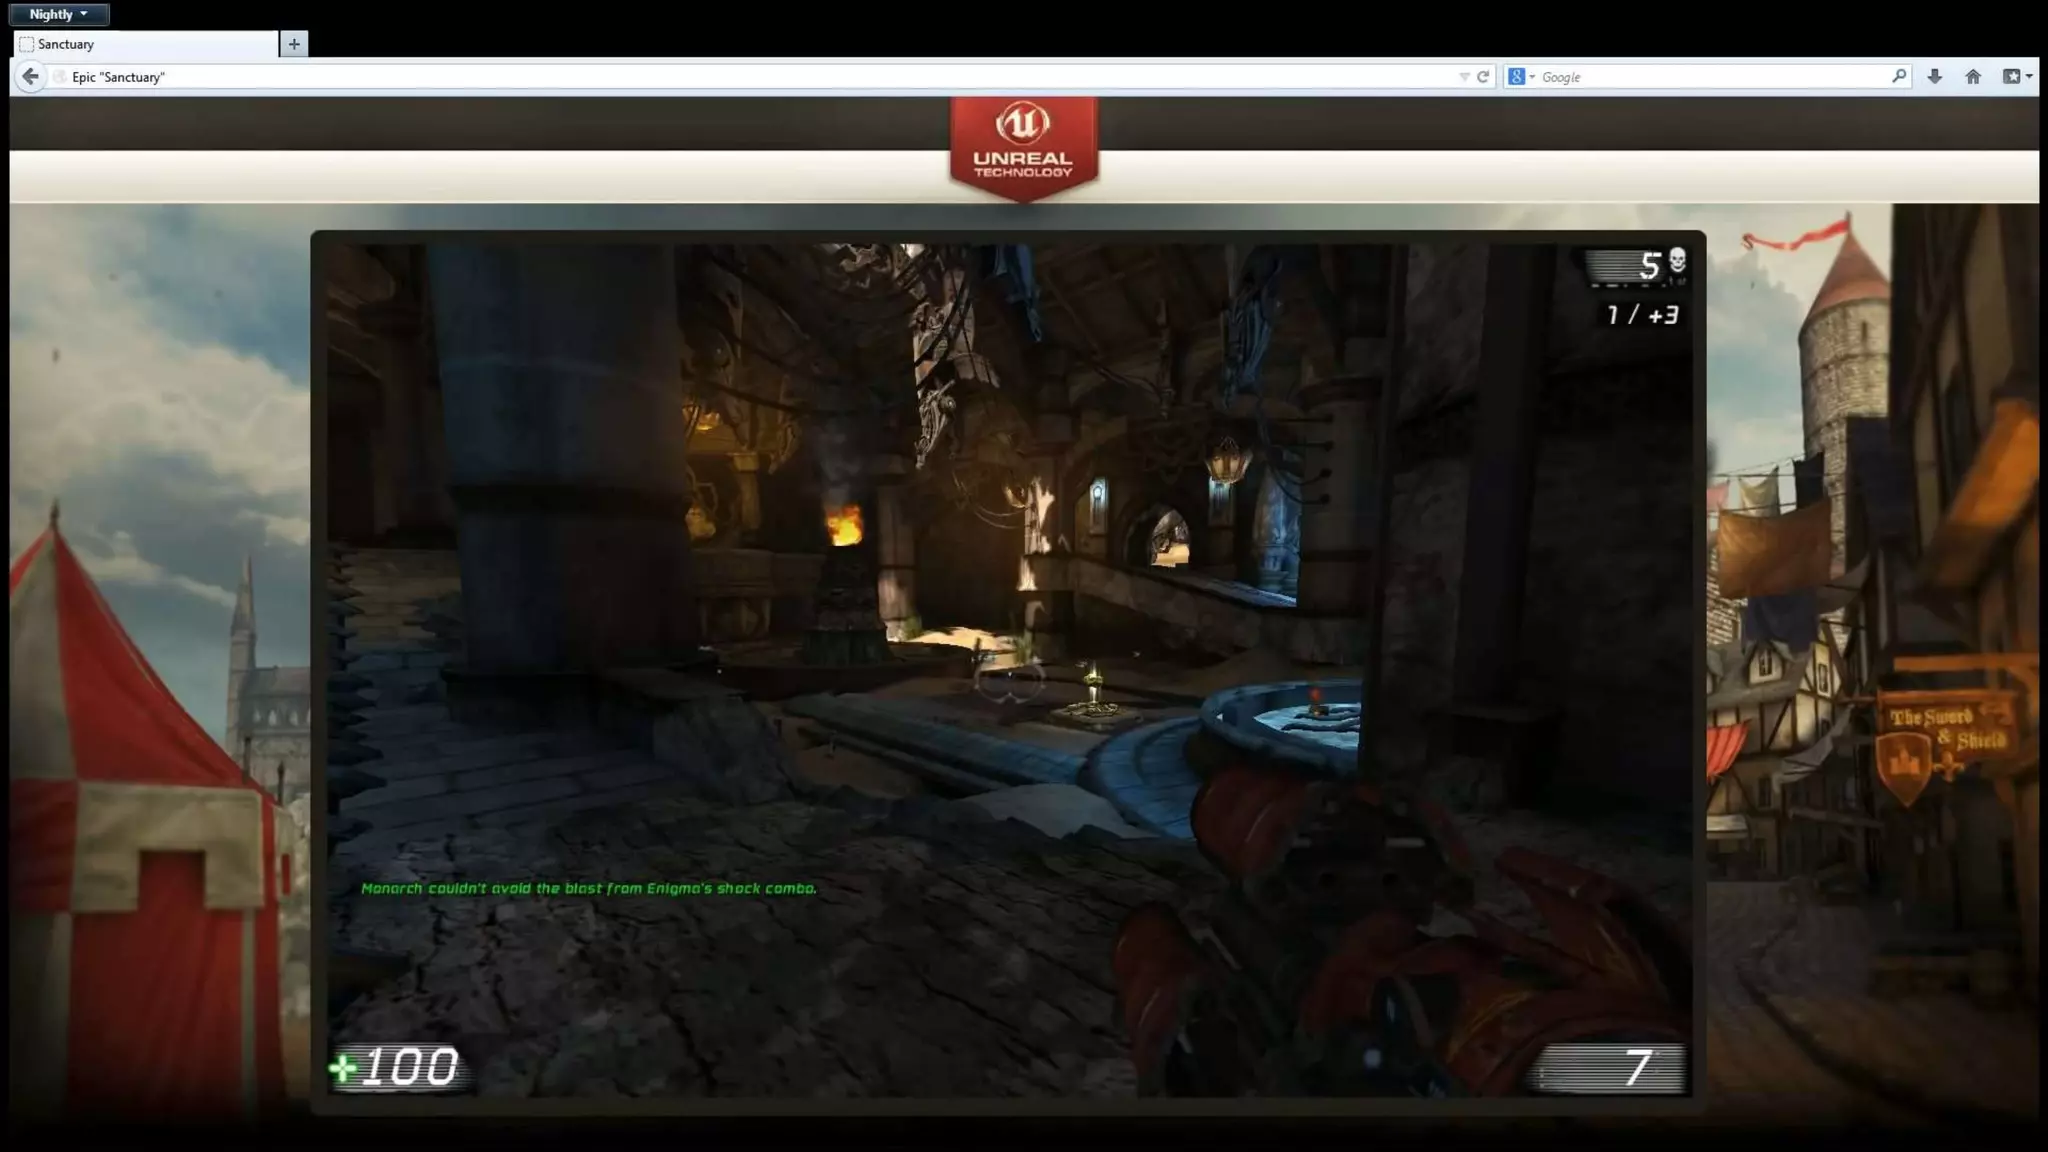Open the Google search engine selector

coord(1521,77)
